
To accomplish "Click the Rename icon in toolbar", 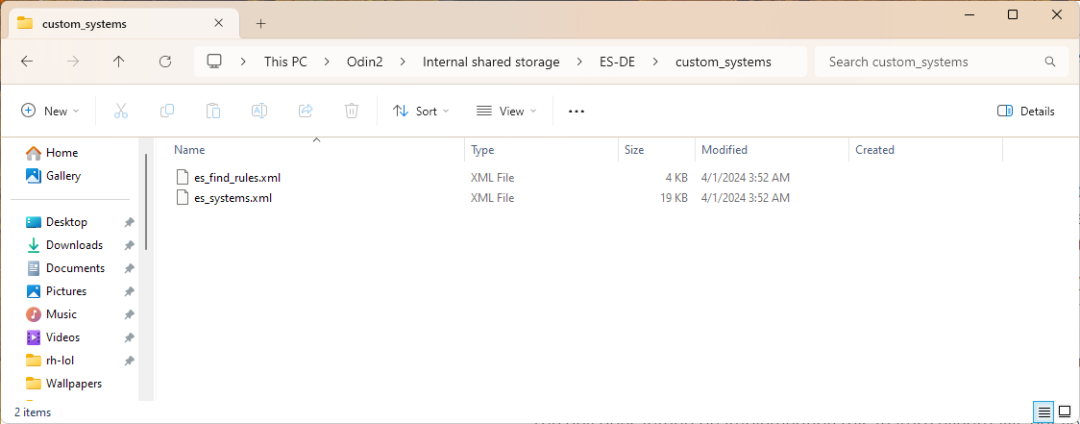I will click(x=259, y=111).
